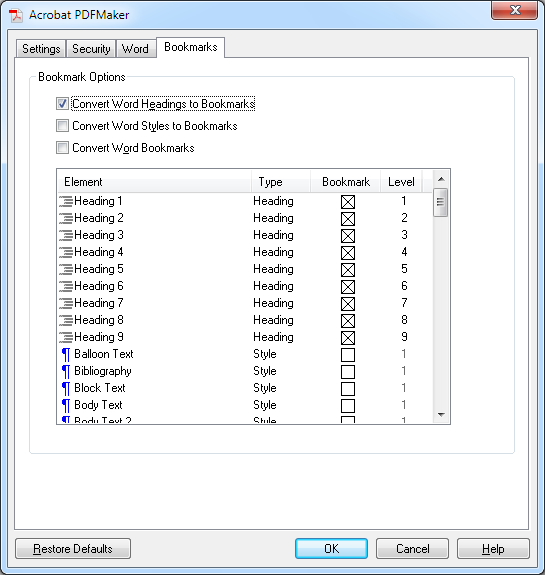Click the Heading 1 outline icon
Screen dimensions: 545x575
[x=66, y=201]
